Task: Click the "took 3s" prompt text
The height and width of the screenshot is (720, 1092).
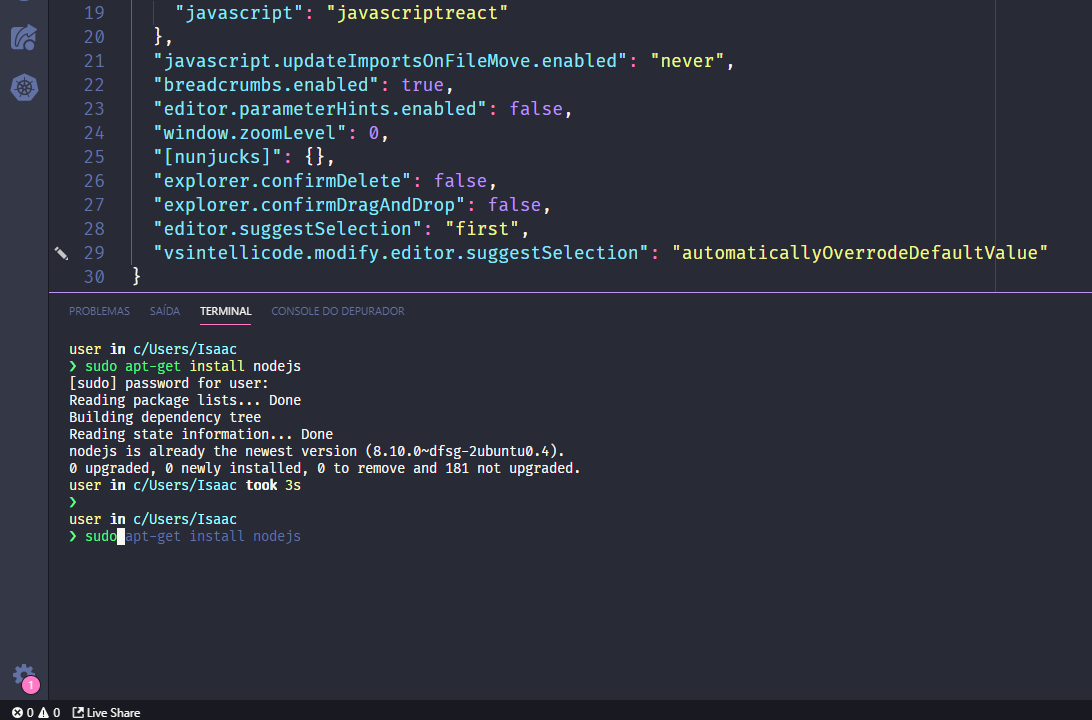Action: coord(273,485)
